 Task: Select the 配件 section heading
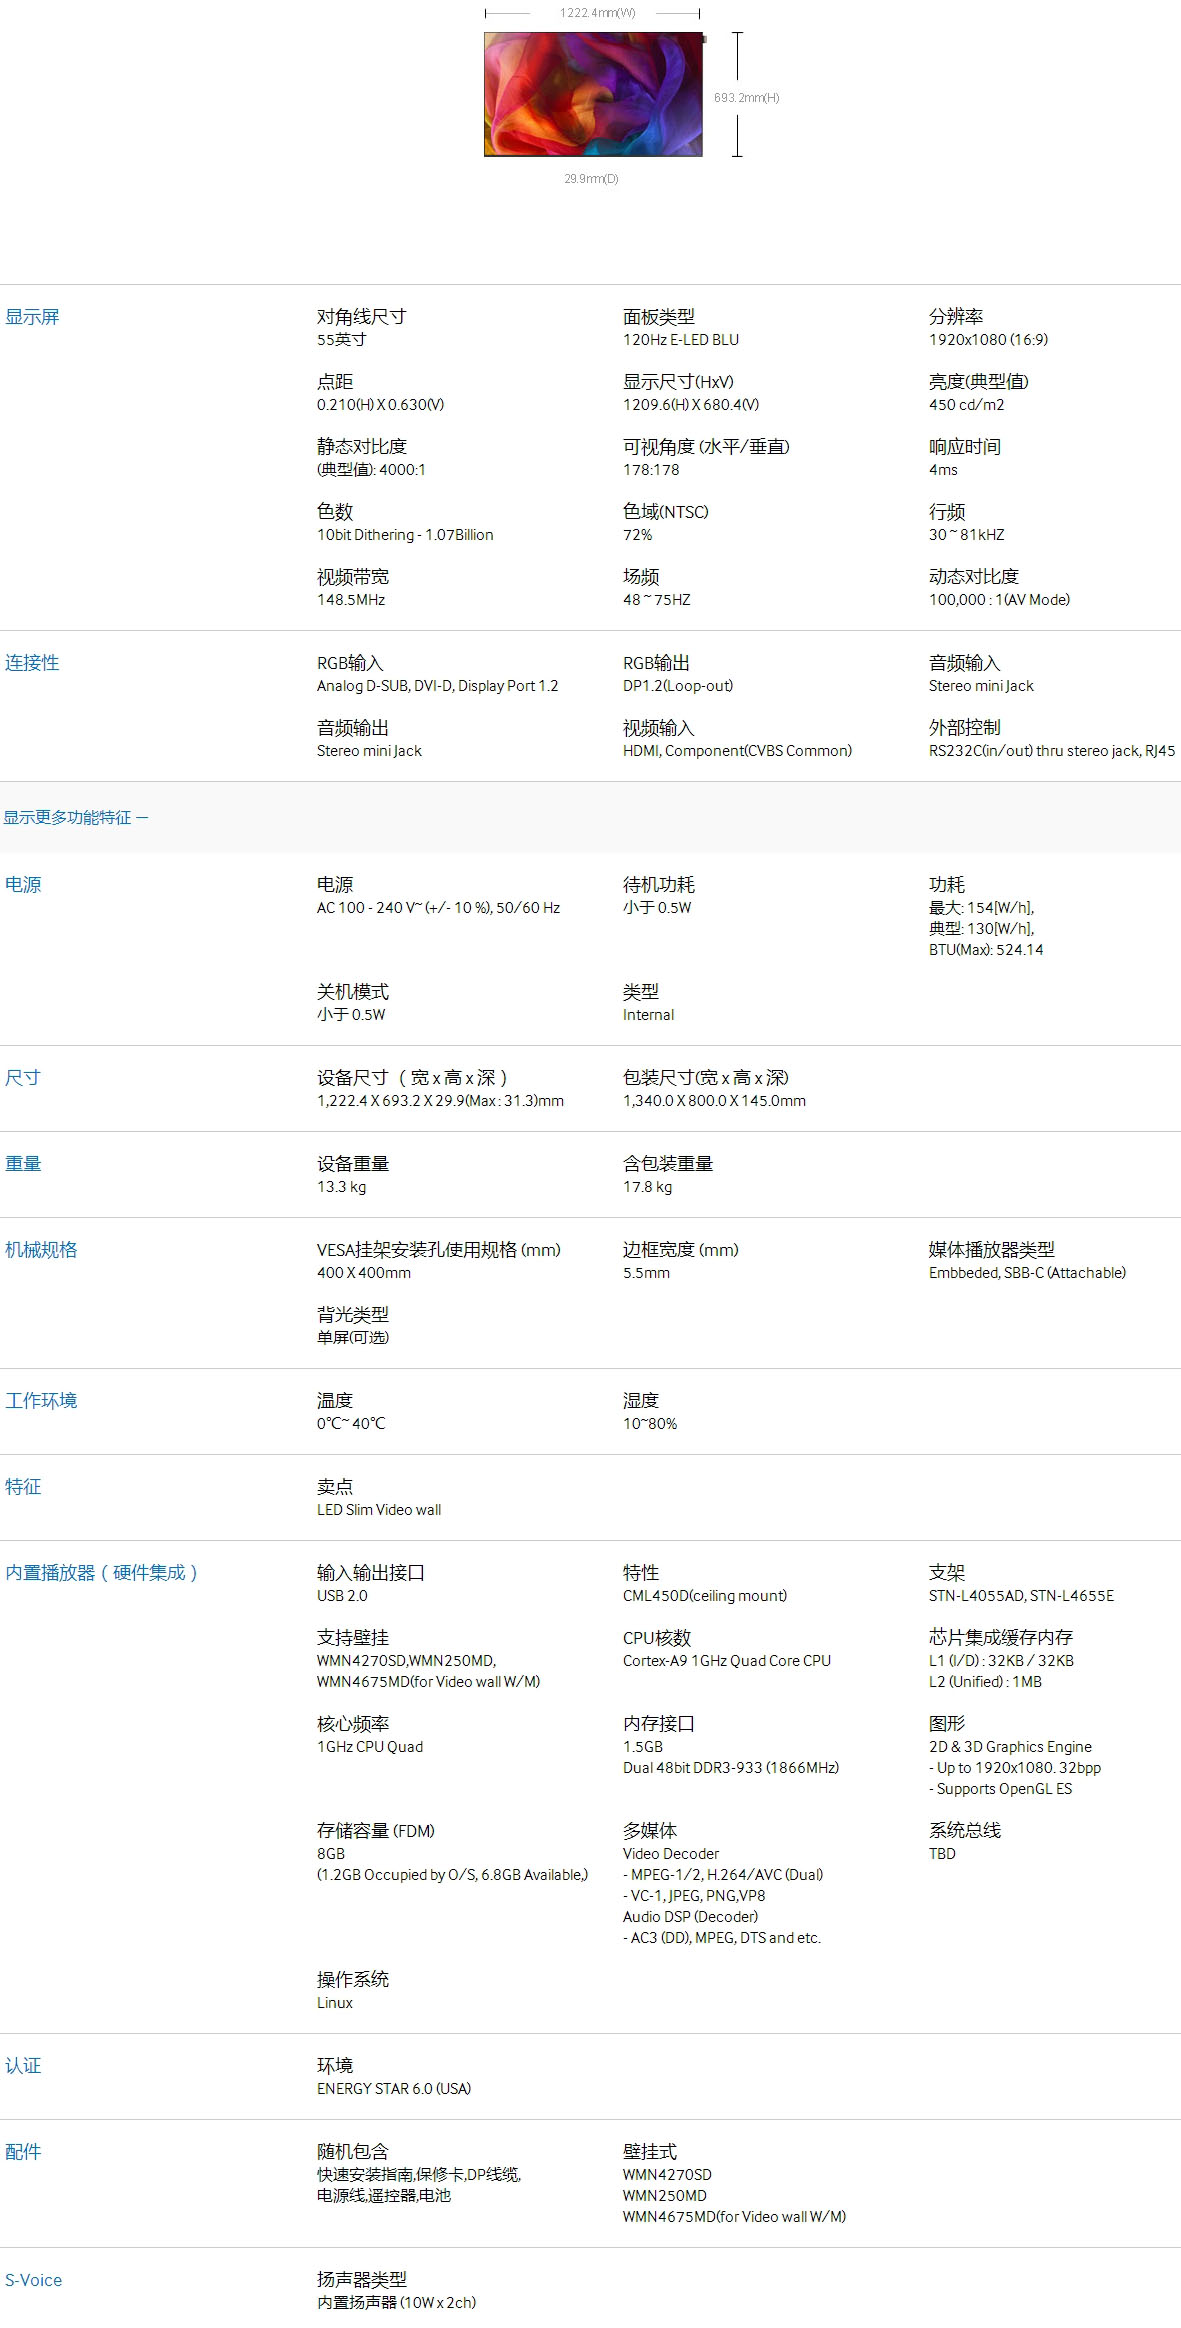click(x=23, y=2152)
